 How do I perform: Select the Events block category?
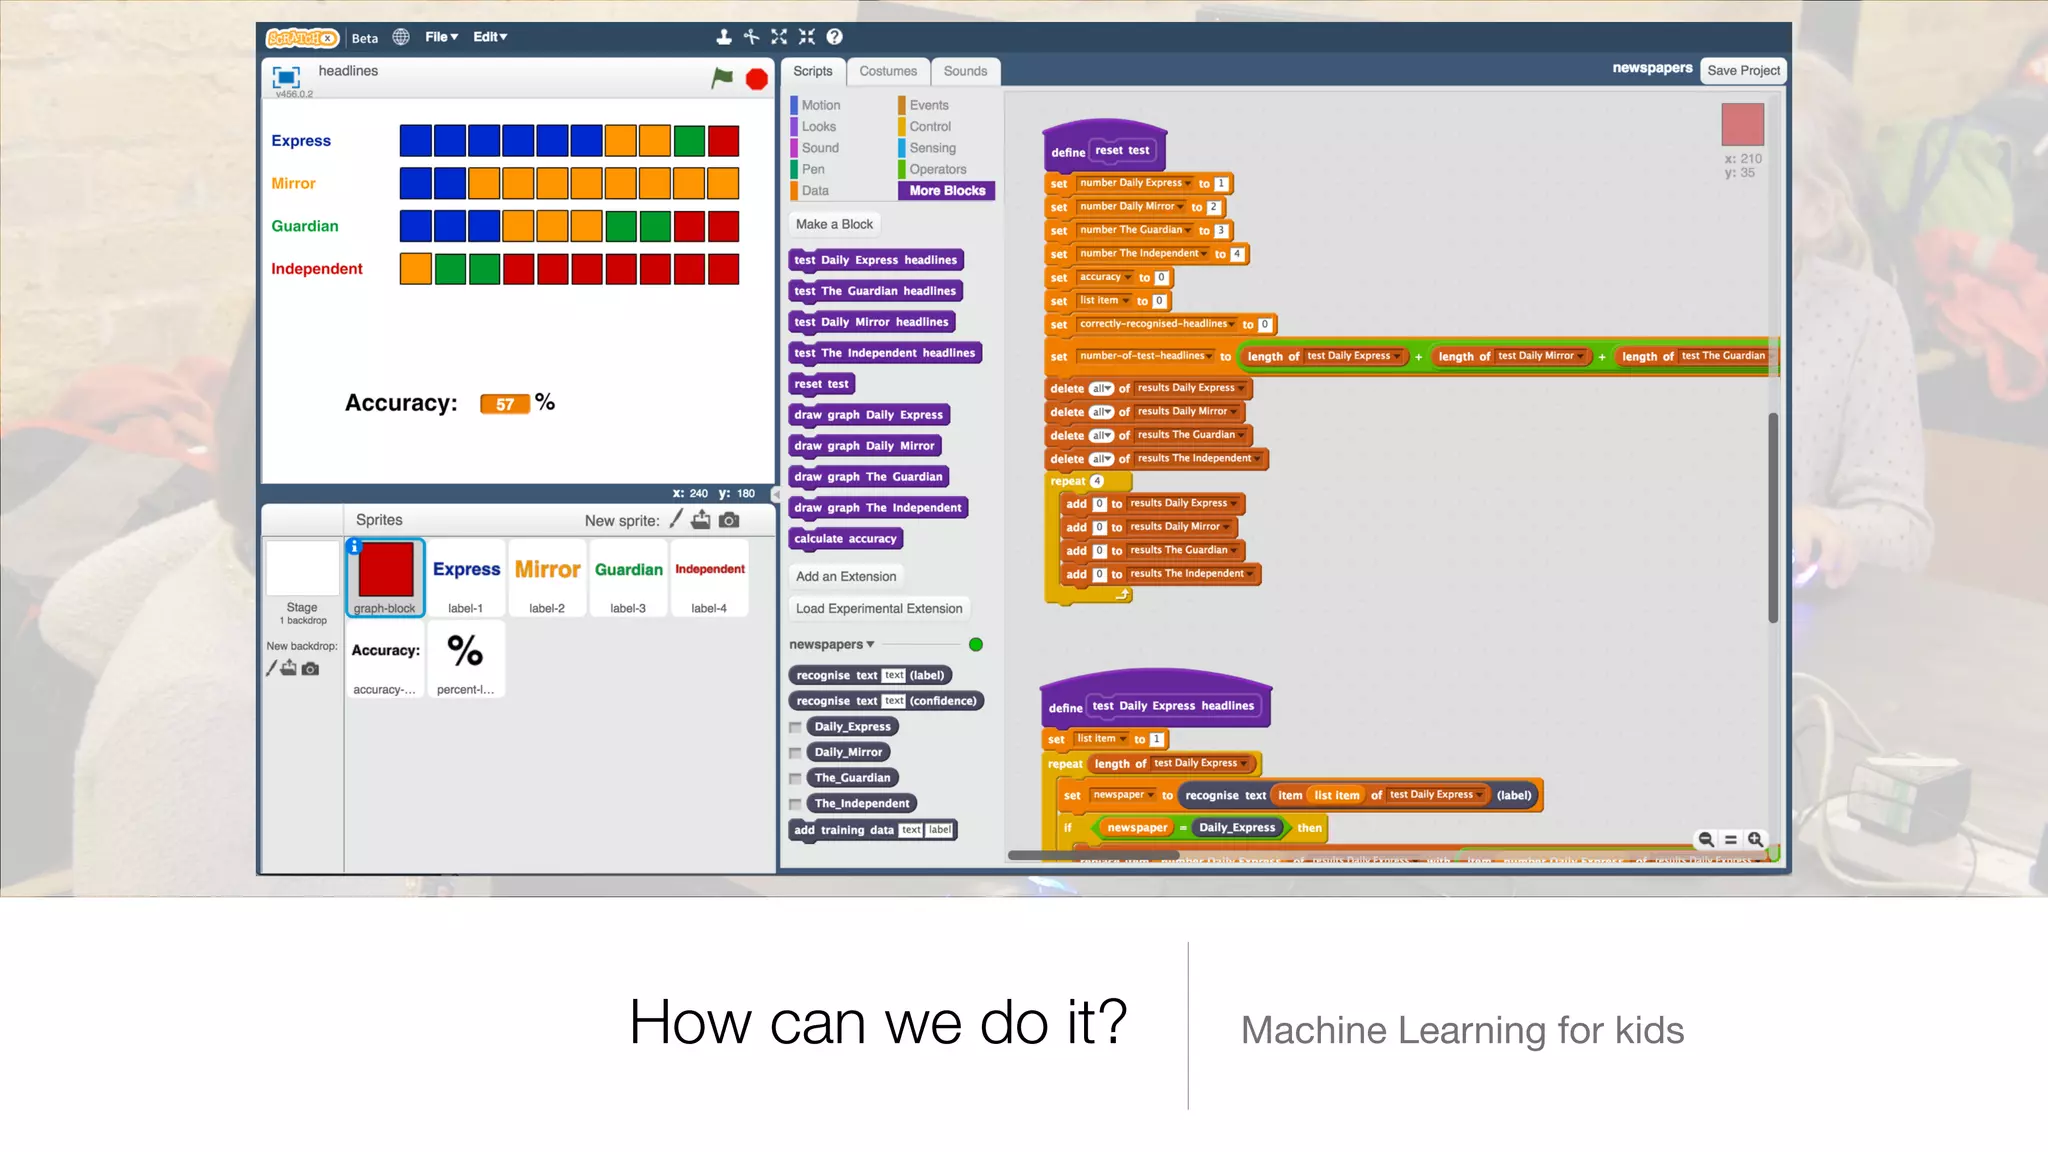click(929, 105)
